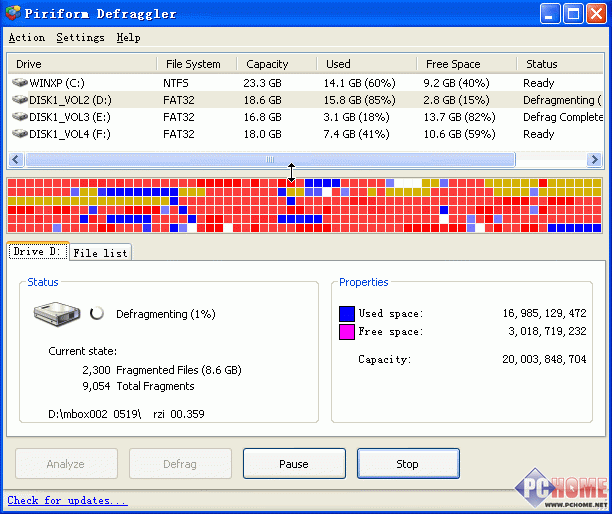Click the NTFS file system cell
Image resolution: width=612 pixels, height=514 pixels.
click(176, 83)
